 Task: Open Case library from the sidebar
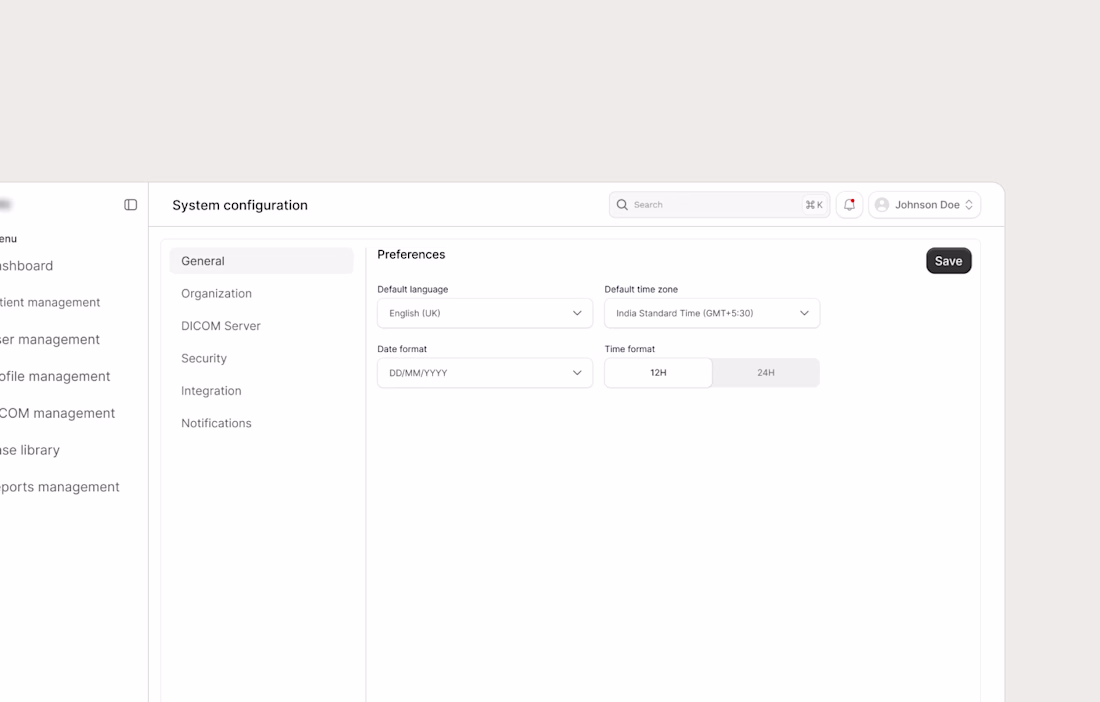(29, 450)
